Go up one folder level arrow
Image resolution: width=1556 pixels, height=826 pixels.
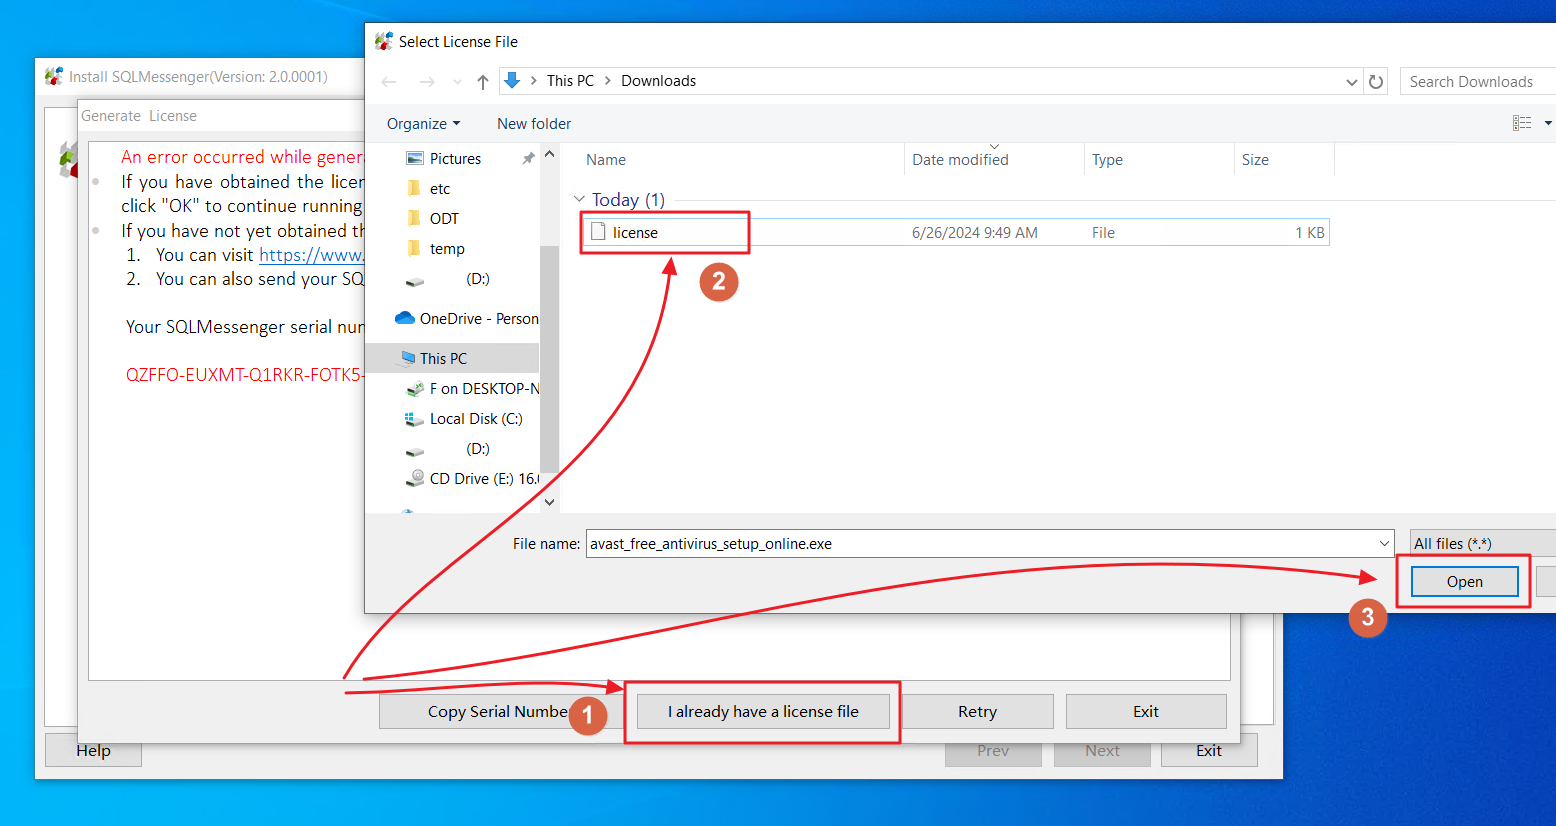click(x=483, y=82)
